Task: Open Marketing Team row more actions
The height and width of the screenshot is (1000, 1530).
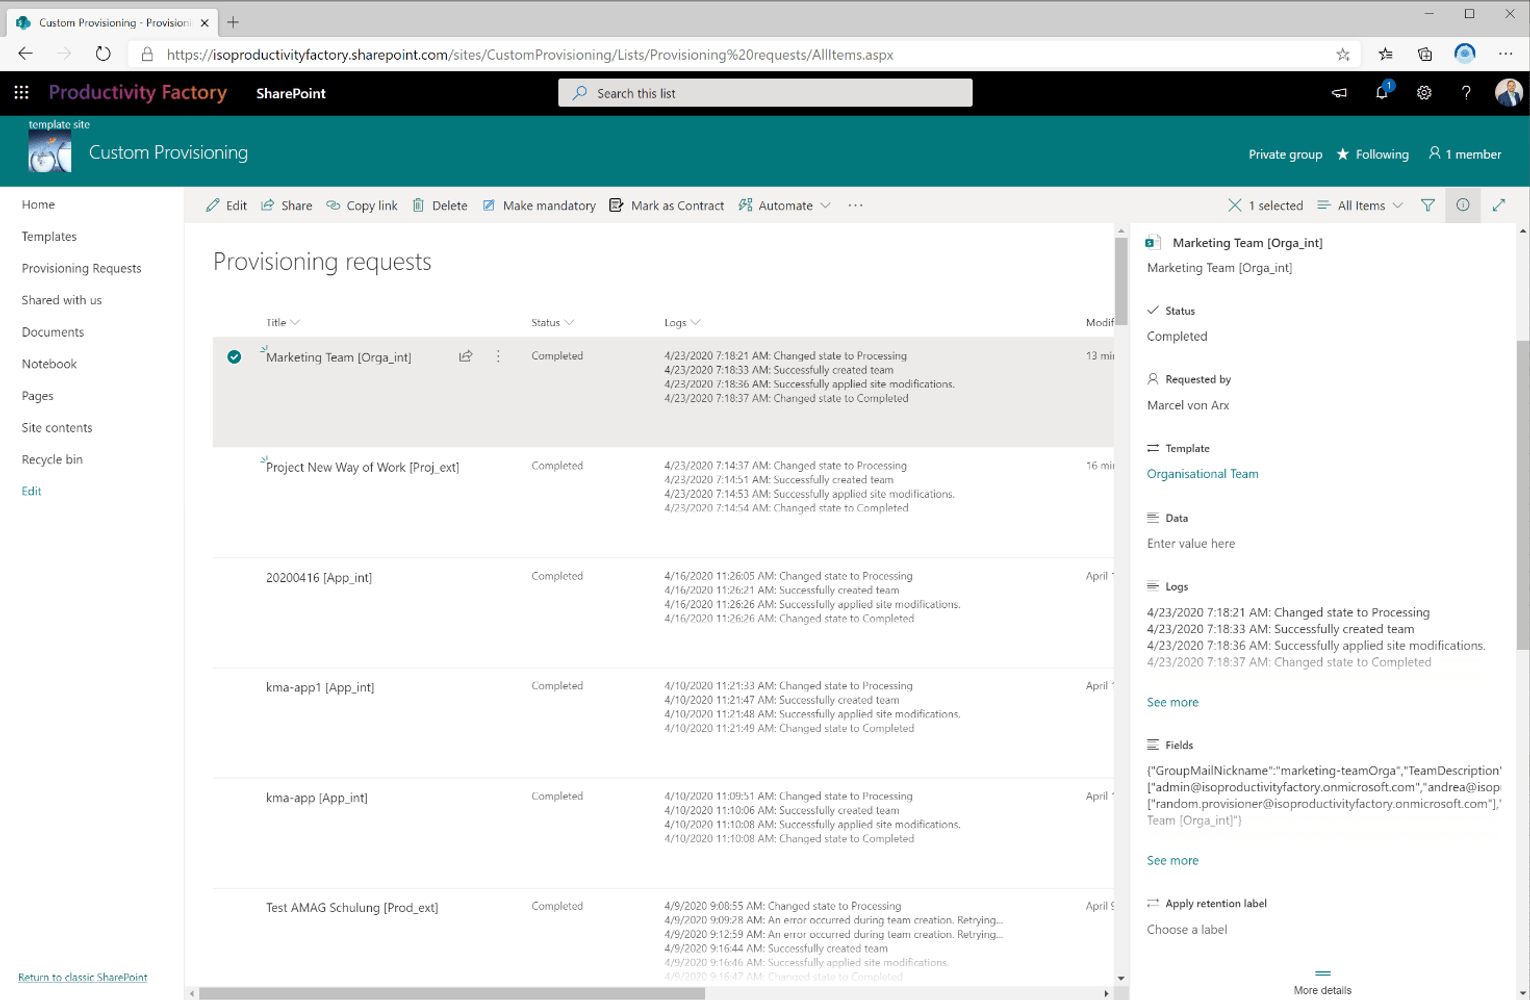Action: click(x=498, y=356)
